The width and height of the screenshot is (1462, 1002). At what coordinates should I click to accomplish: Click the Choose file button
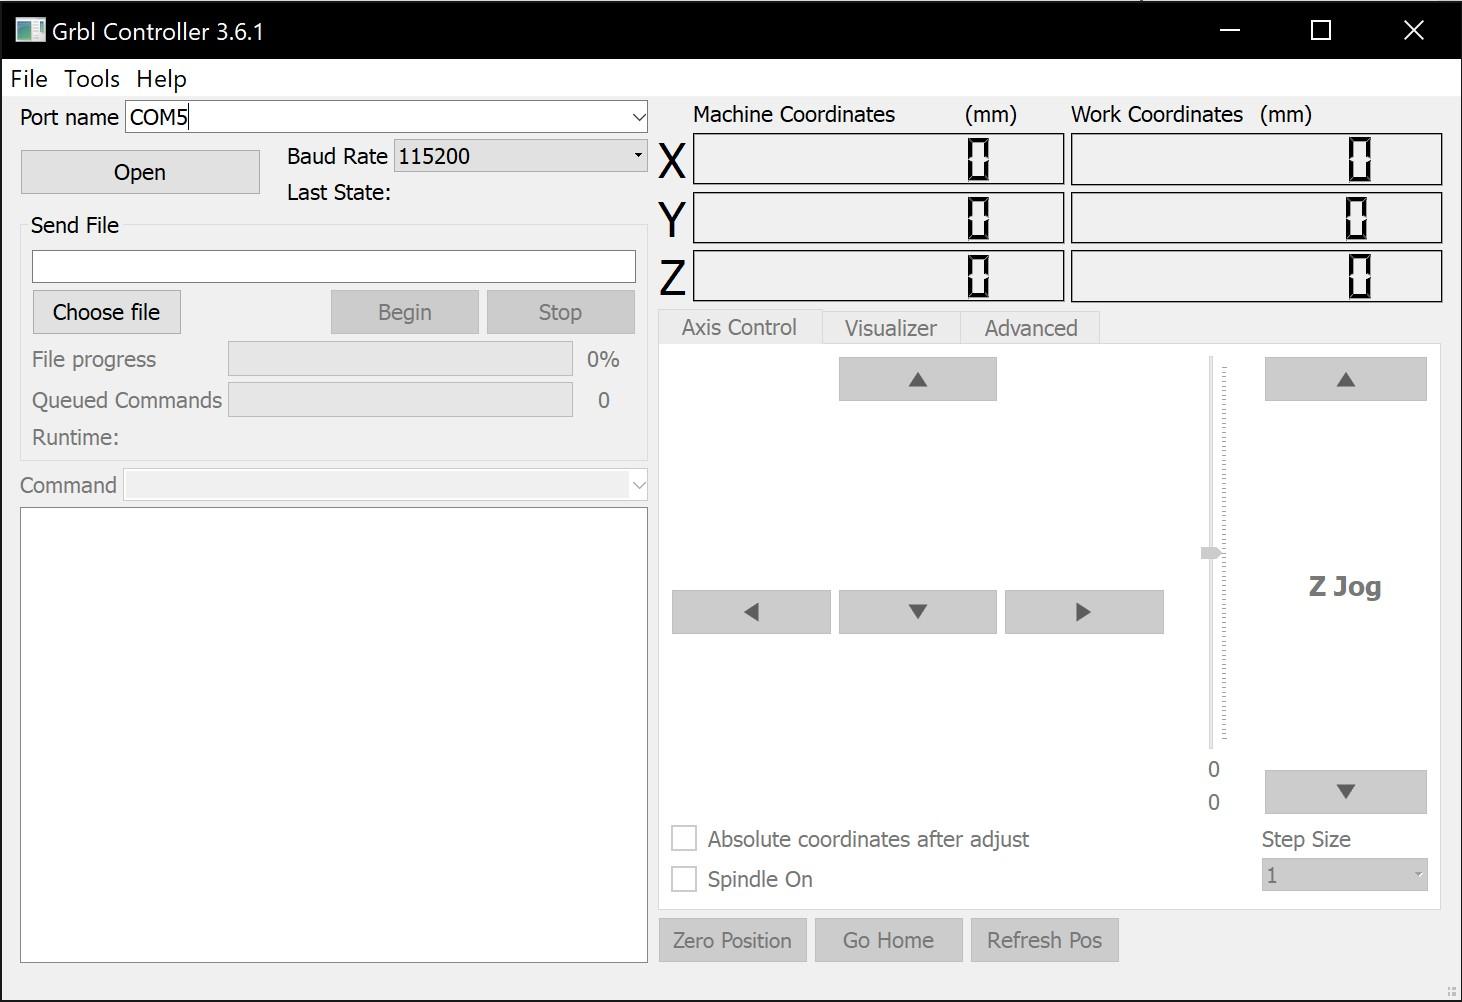click(106, 312)
